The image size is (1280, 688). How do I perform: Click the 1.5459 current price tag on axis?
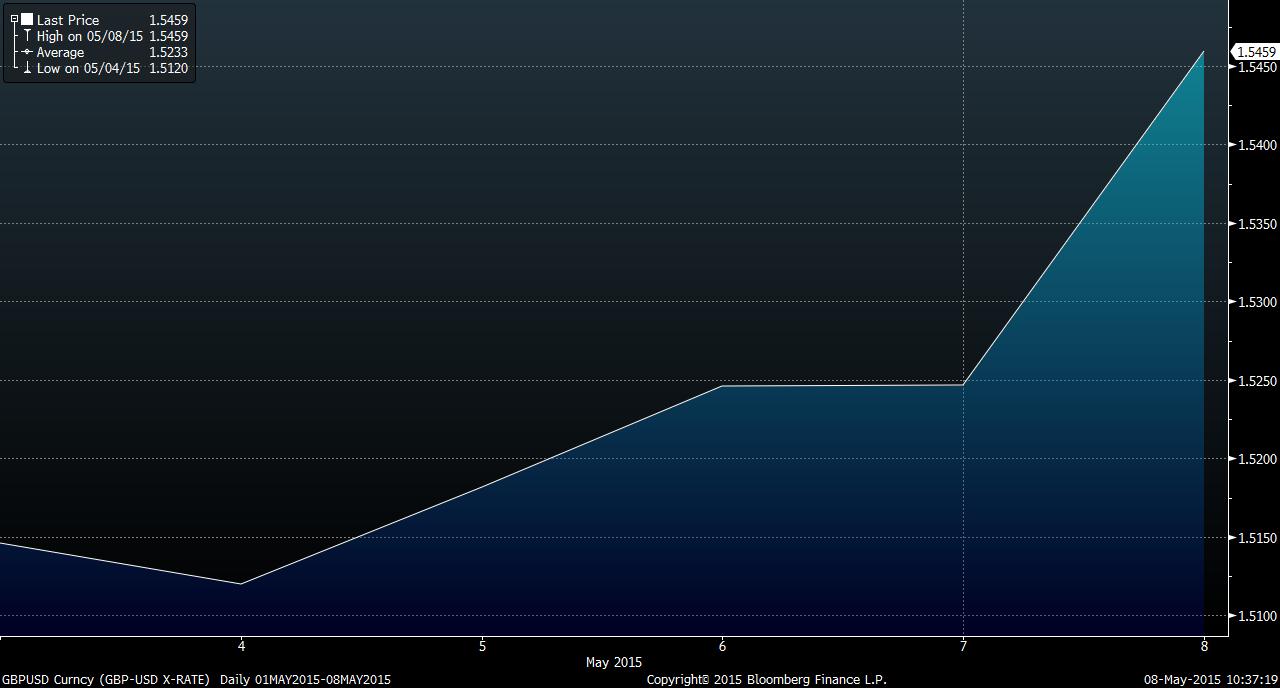[1256, 52]
